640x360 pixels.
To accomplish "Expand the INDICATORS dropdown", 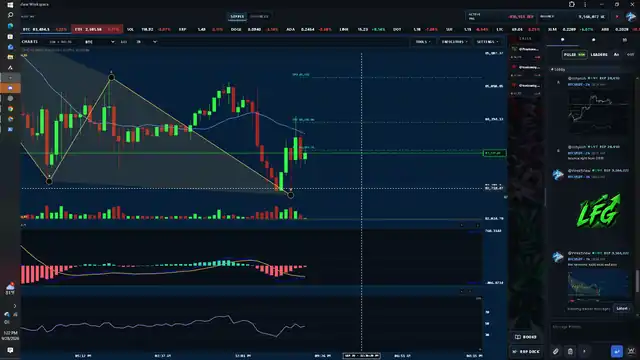I will 454,42.
